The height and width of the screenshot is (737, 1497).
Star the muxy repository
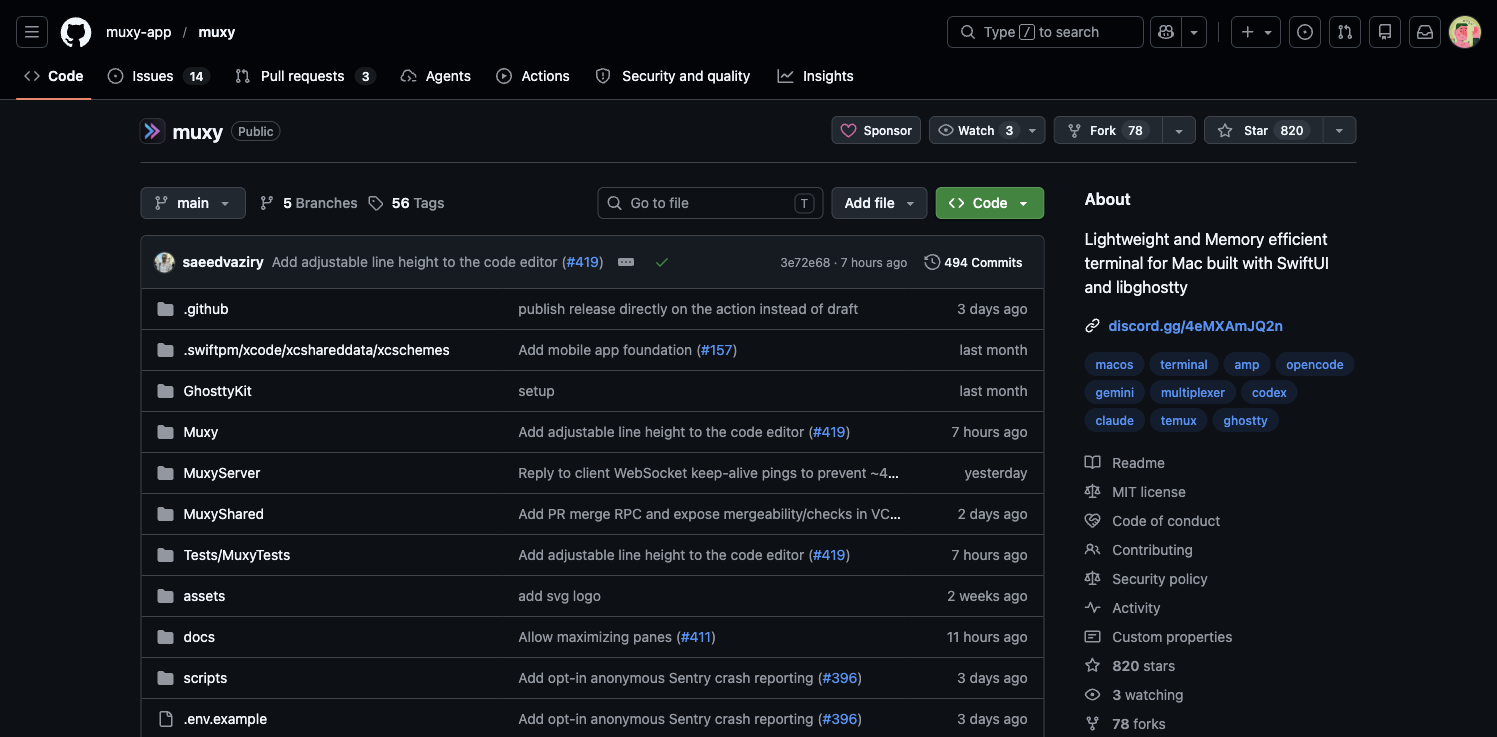coord(1262,131)
